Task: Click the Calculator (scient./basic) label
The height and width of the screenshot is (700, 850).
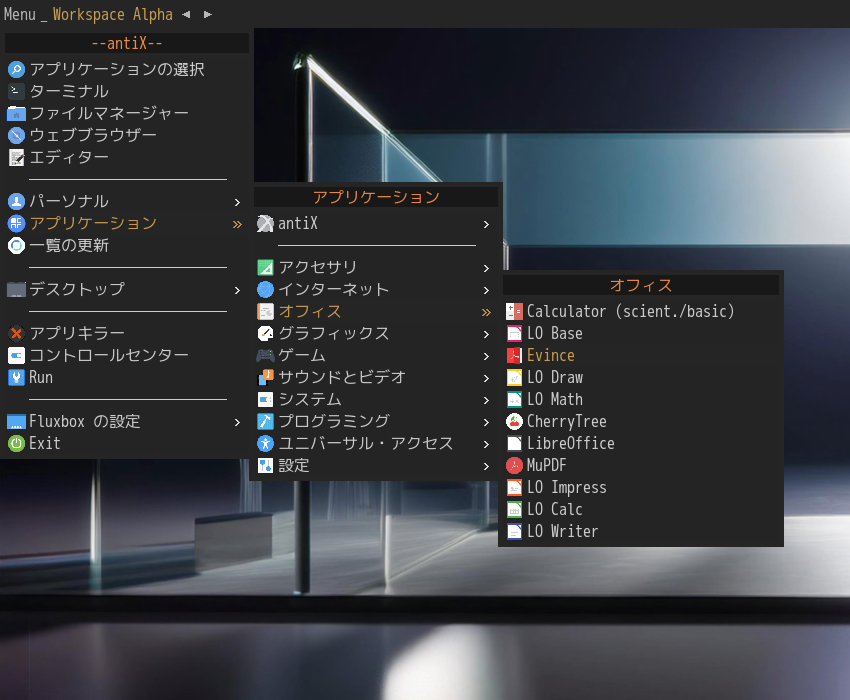Action: pyautogui.click(x=630, y=311)
